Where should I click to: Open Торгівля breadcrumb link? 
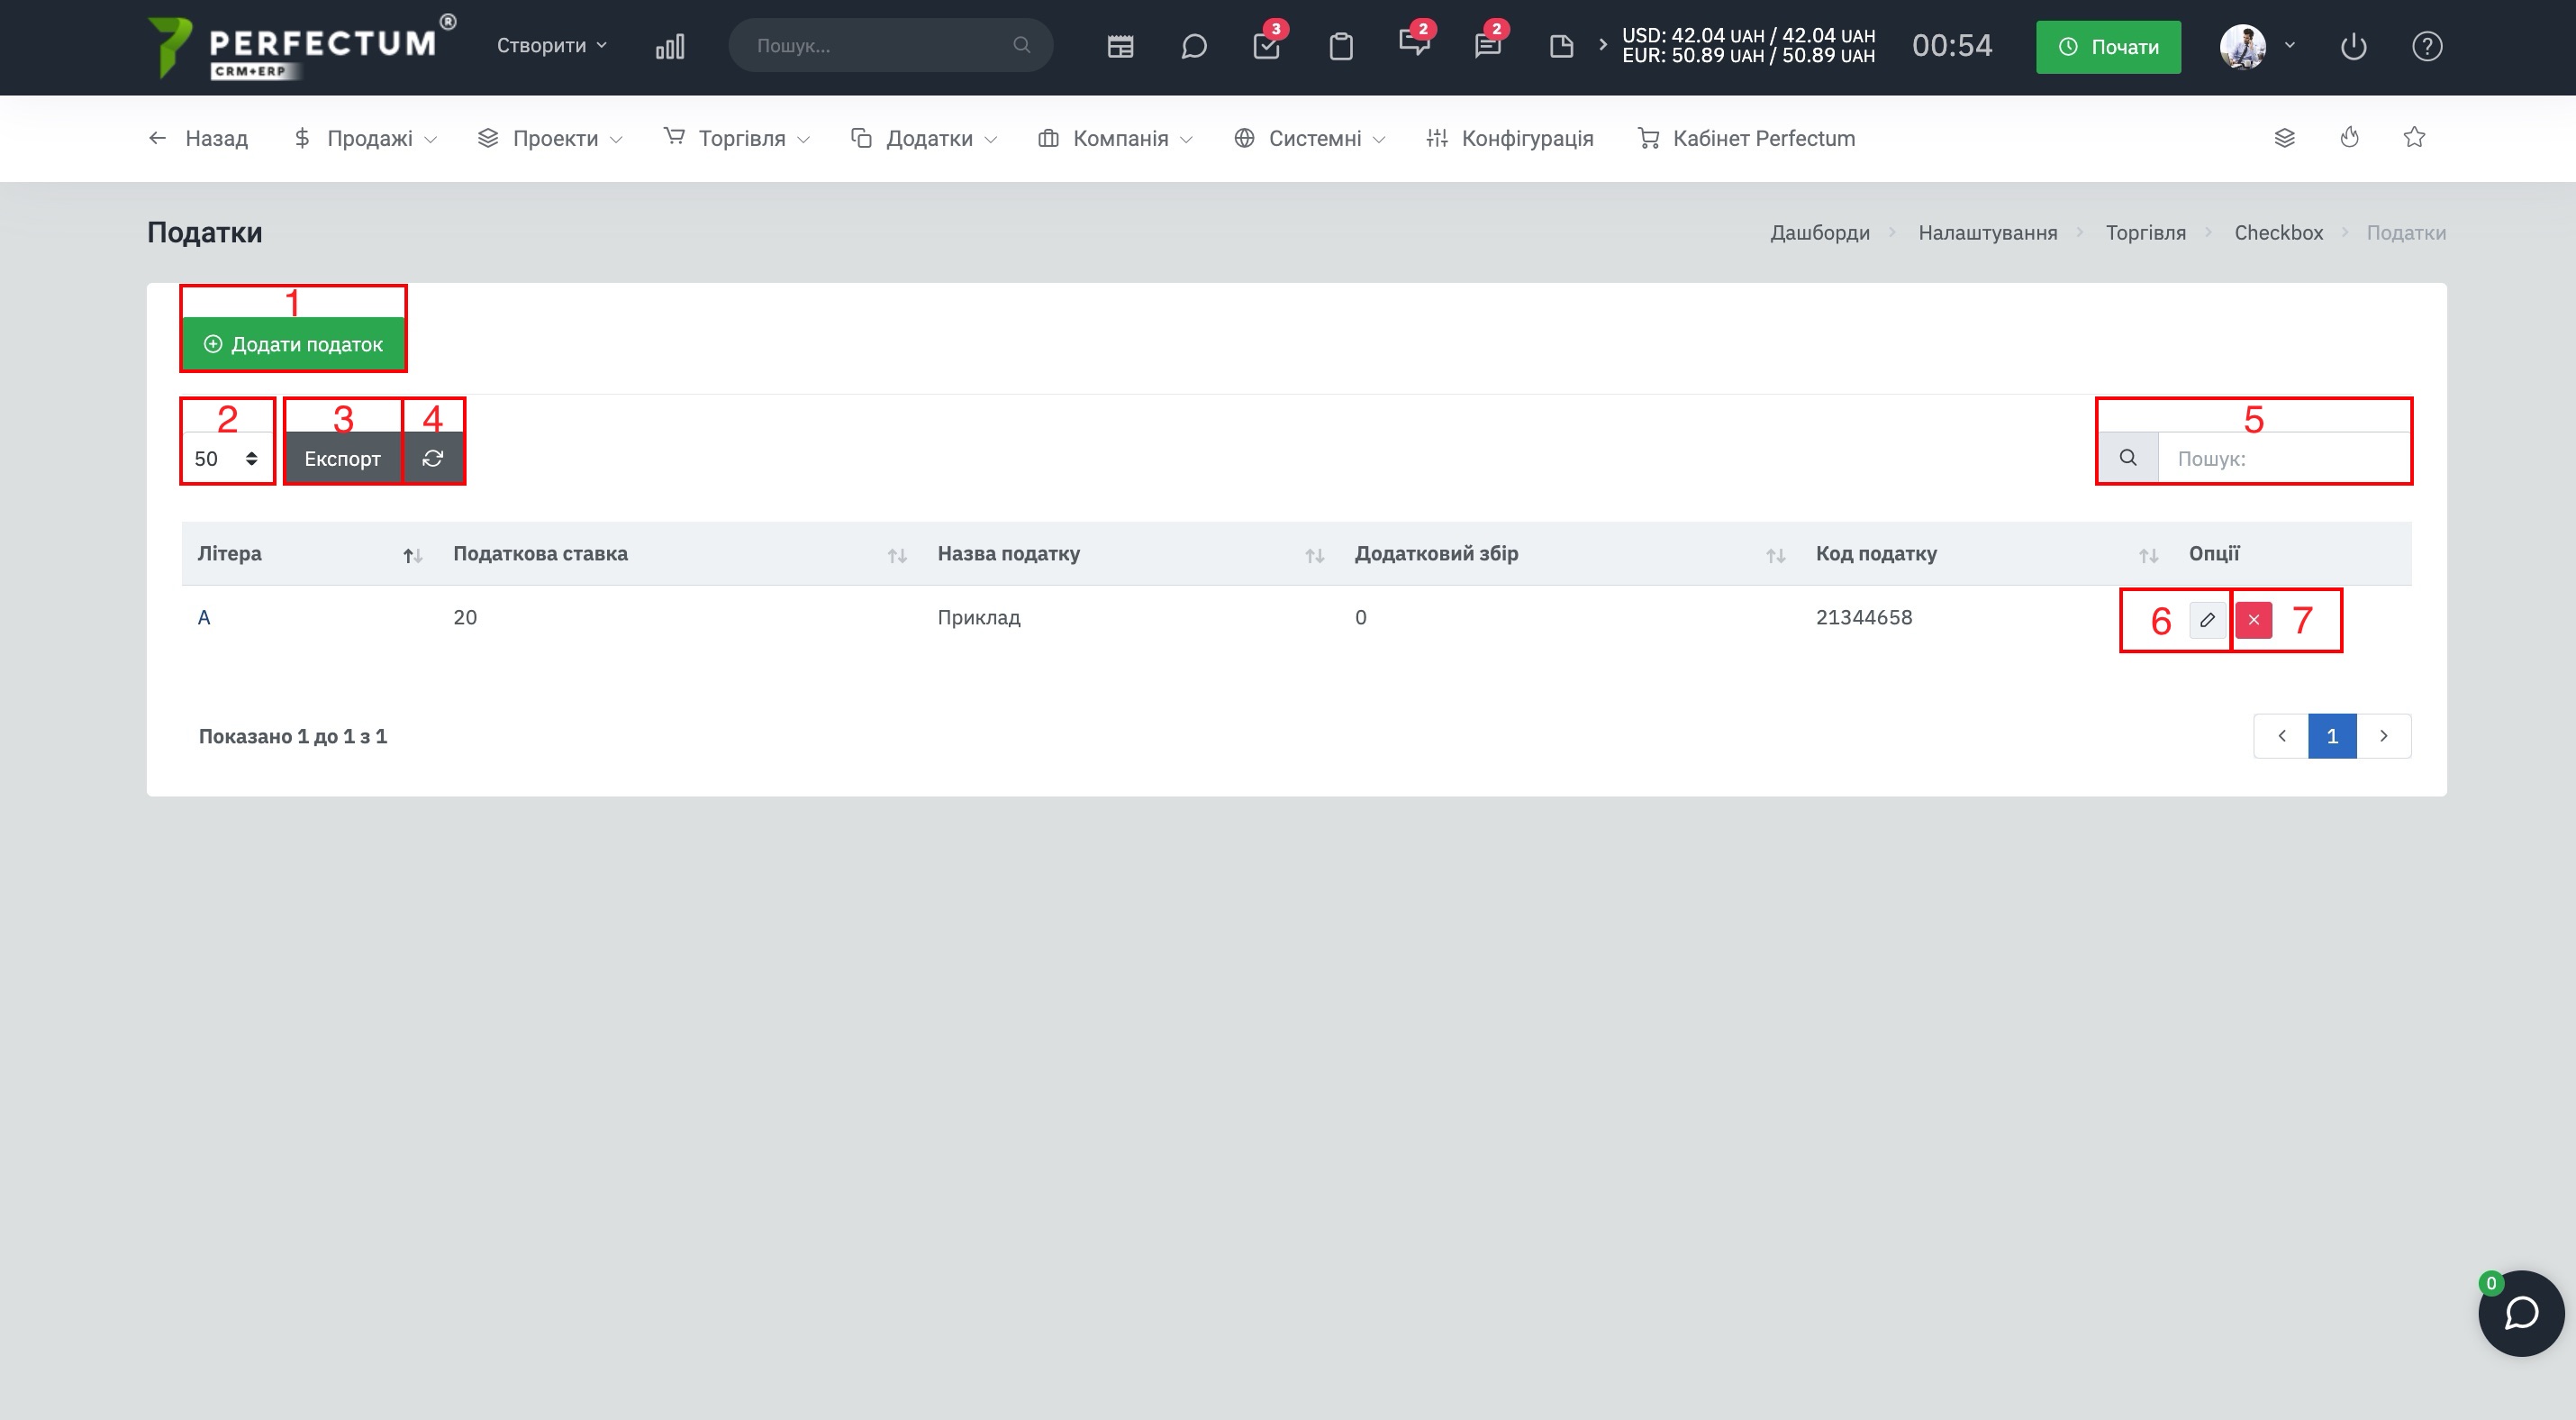(x=2146, y=232)
